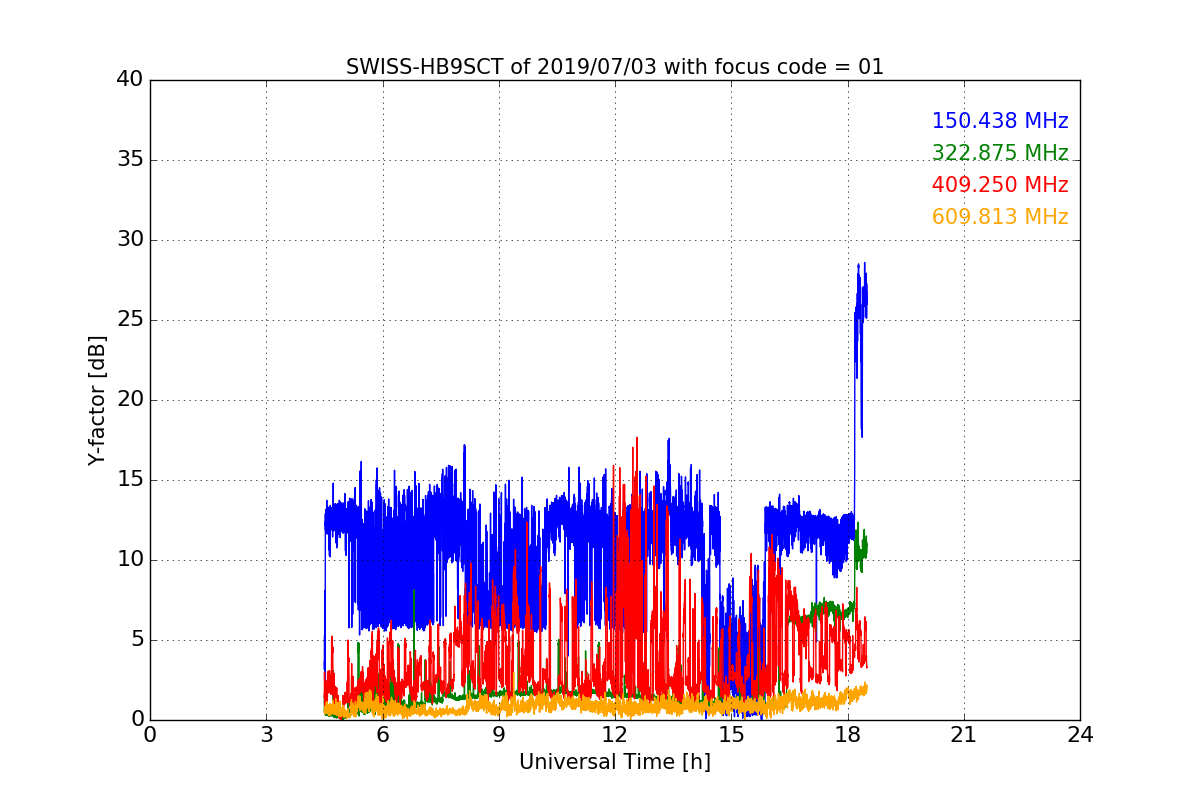Click the x-axis tick label 9

[499, 735]
